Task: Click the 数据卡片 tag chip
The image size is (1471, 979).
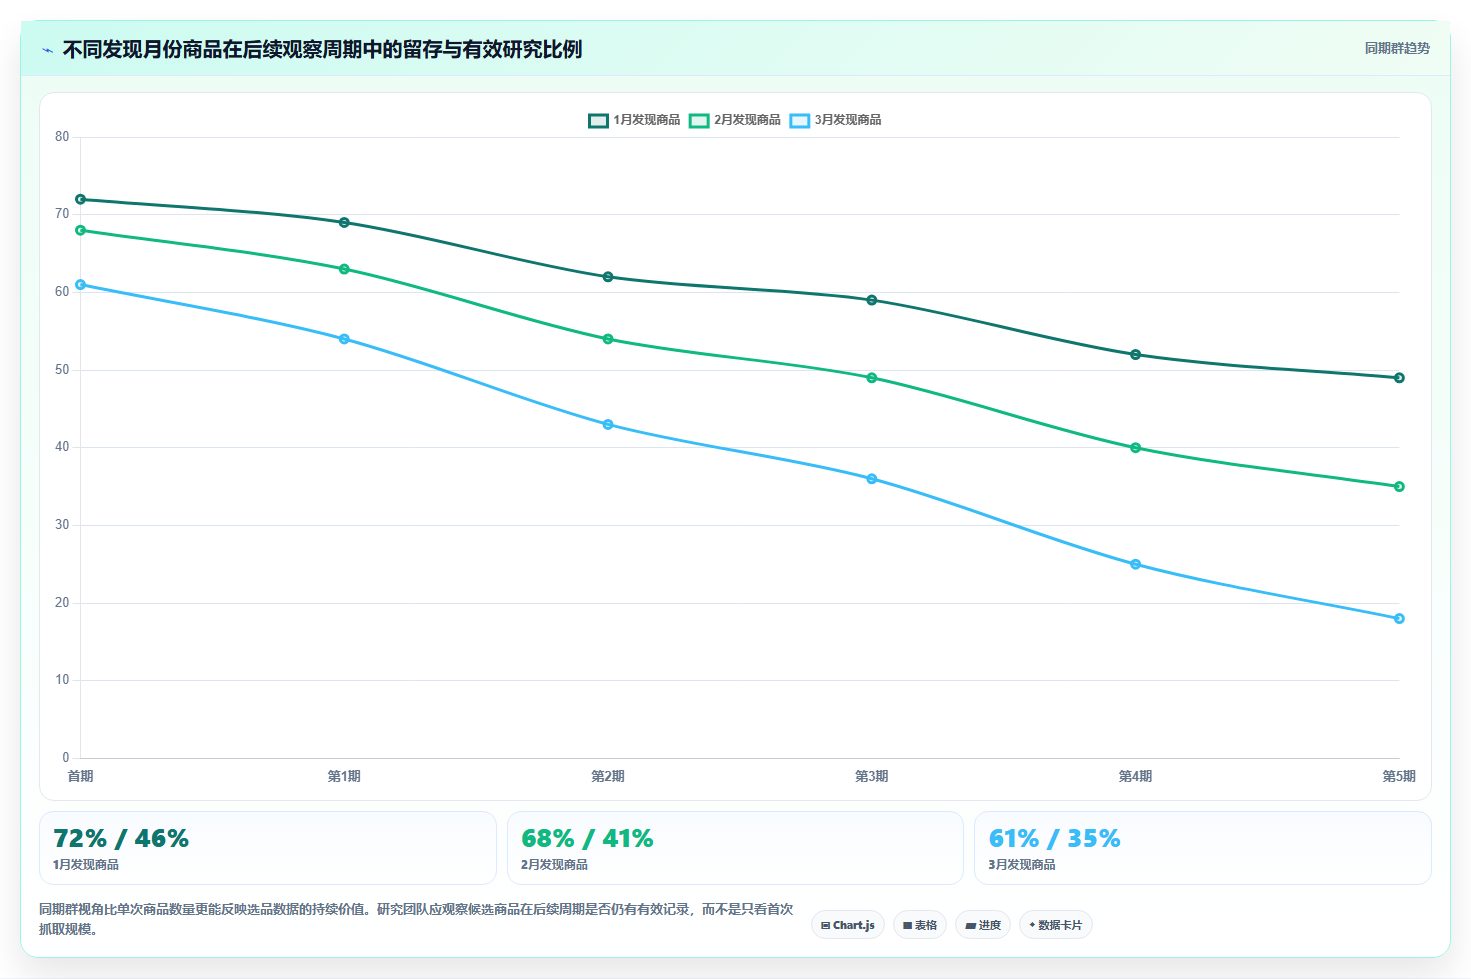Action: click(1055, 925)
